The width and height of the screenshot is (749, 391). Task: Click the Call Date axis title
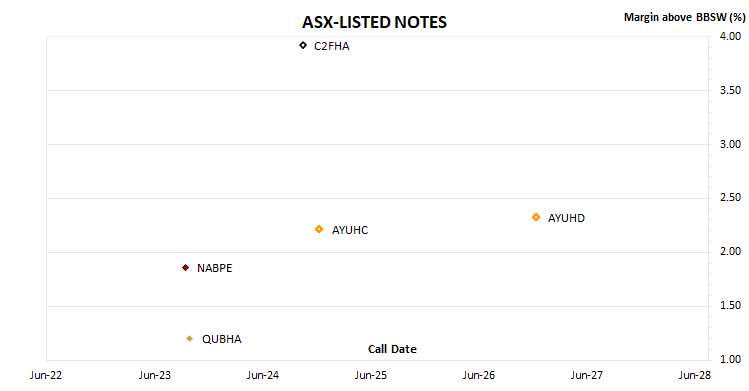392,349
